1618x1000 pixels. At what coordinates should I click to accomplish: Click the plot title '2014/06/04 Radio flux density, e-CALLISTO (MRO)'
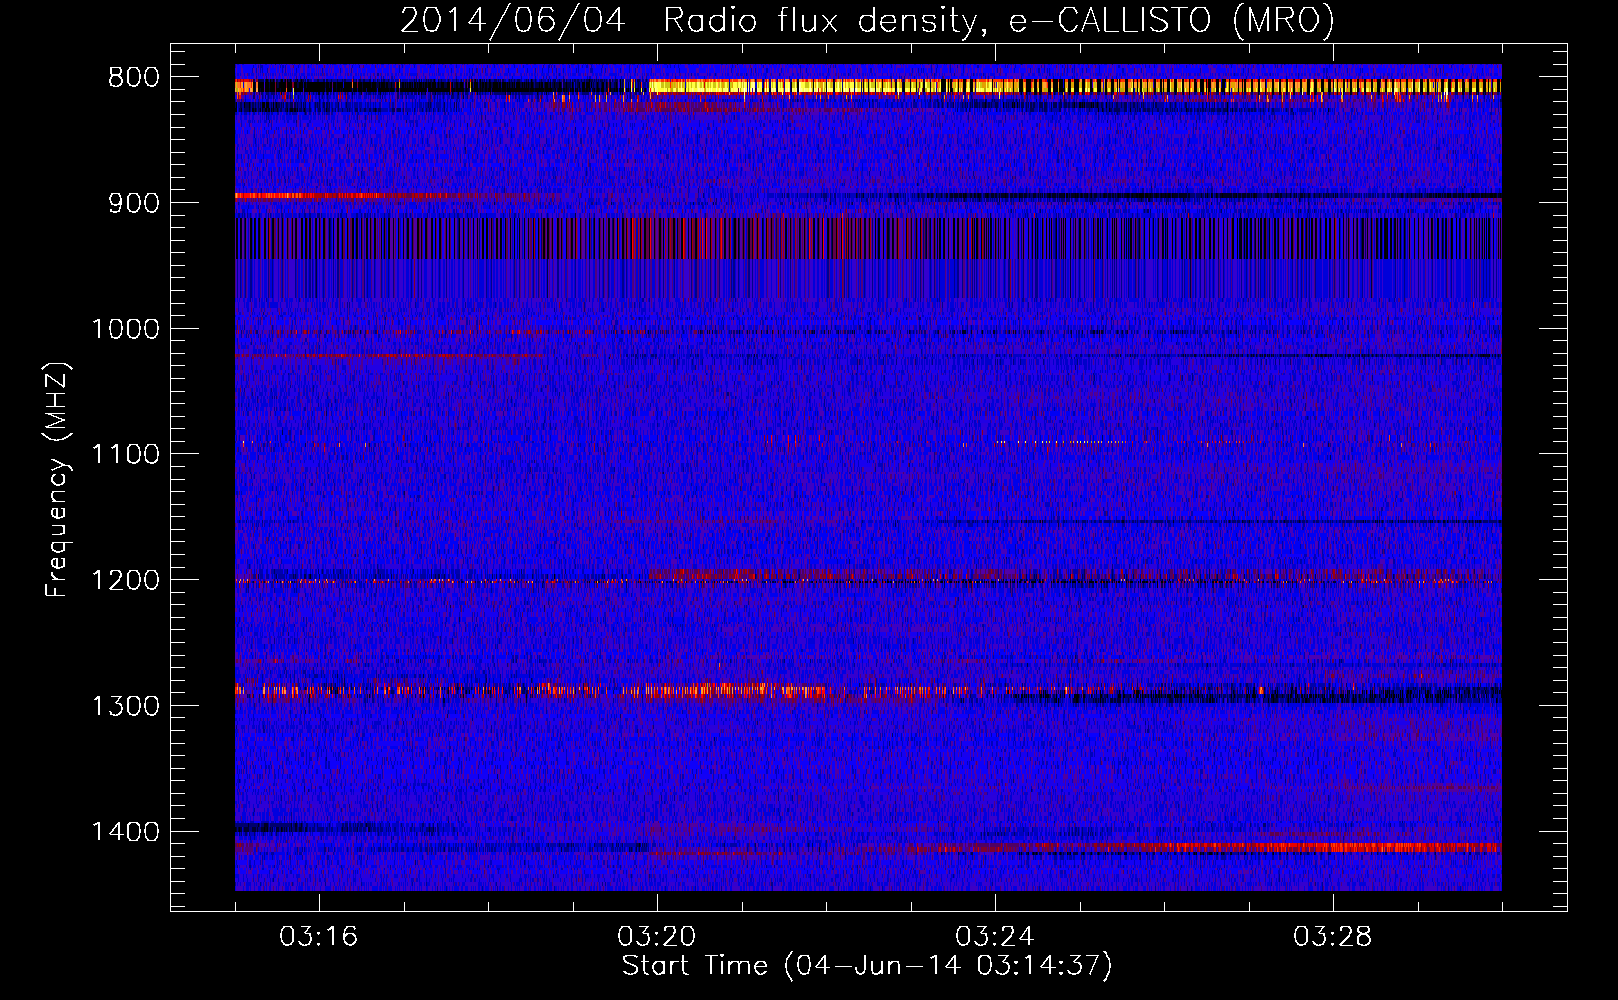point(867,20)
